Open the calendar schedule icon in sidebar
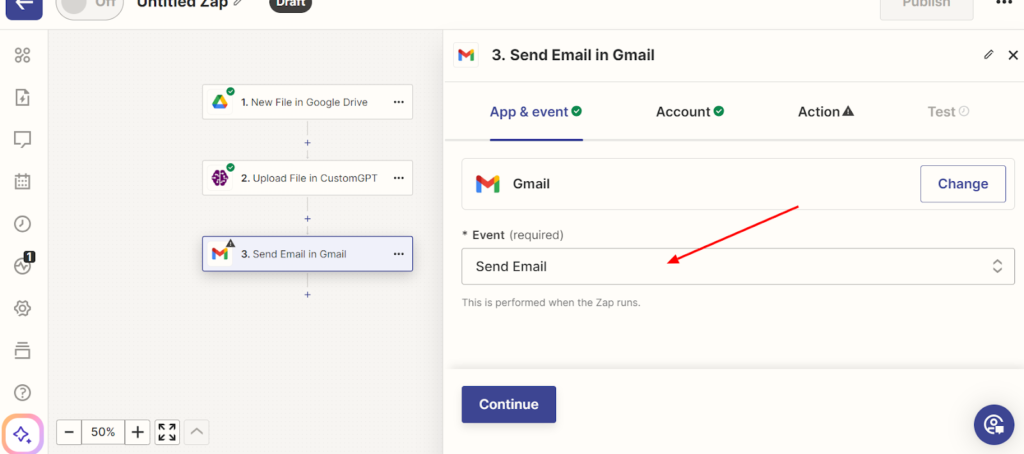 tap(22, 181)
